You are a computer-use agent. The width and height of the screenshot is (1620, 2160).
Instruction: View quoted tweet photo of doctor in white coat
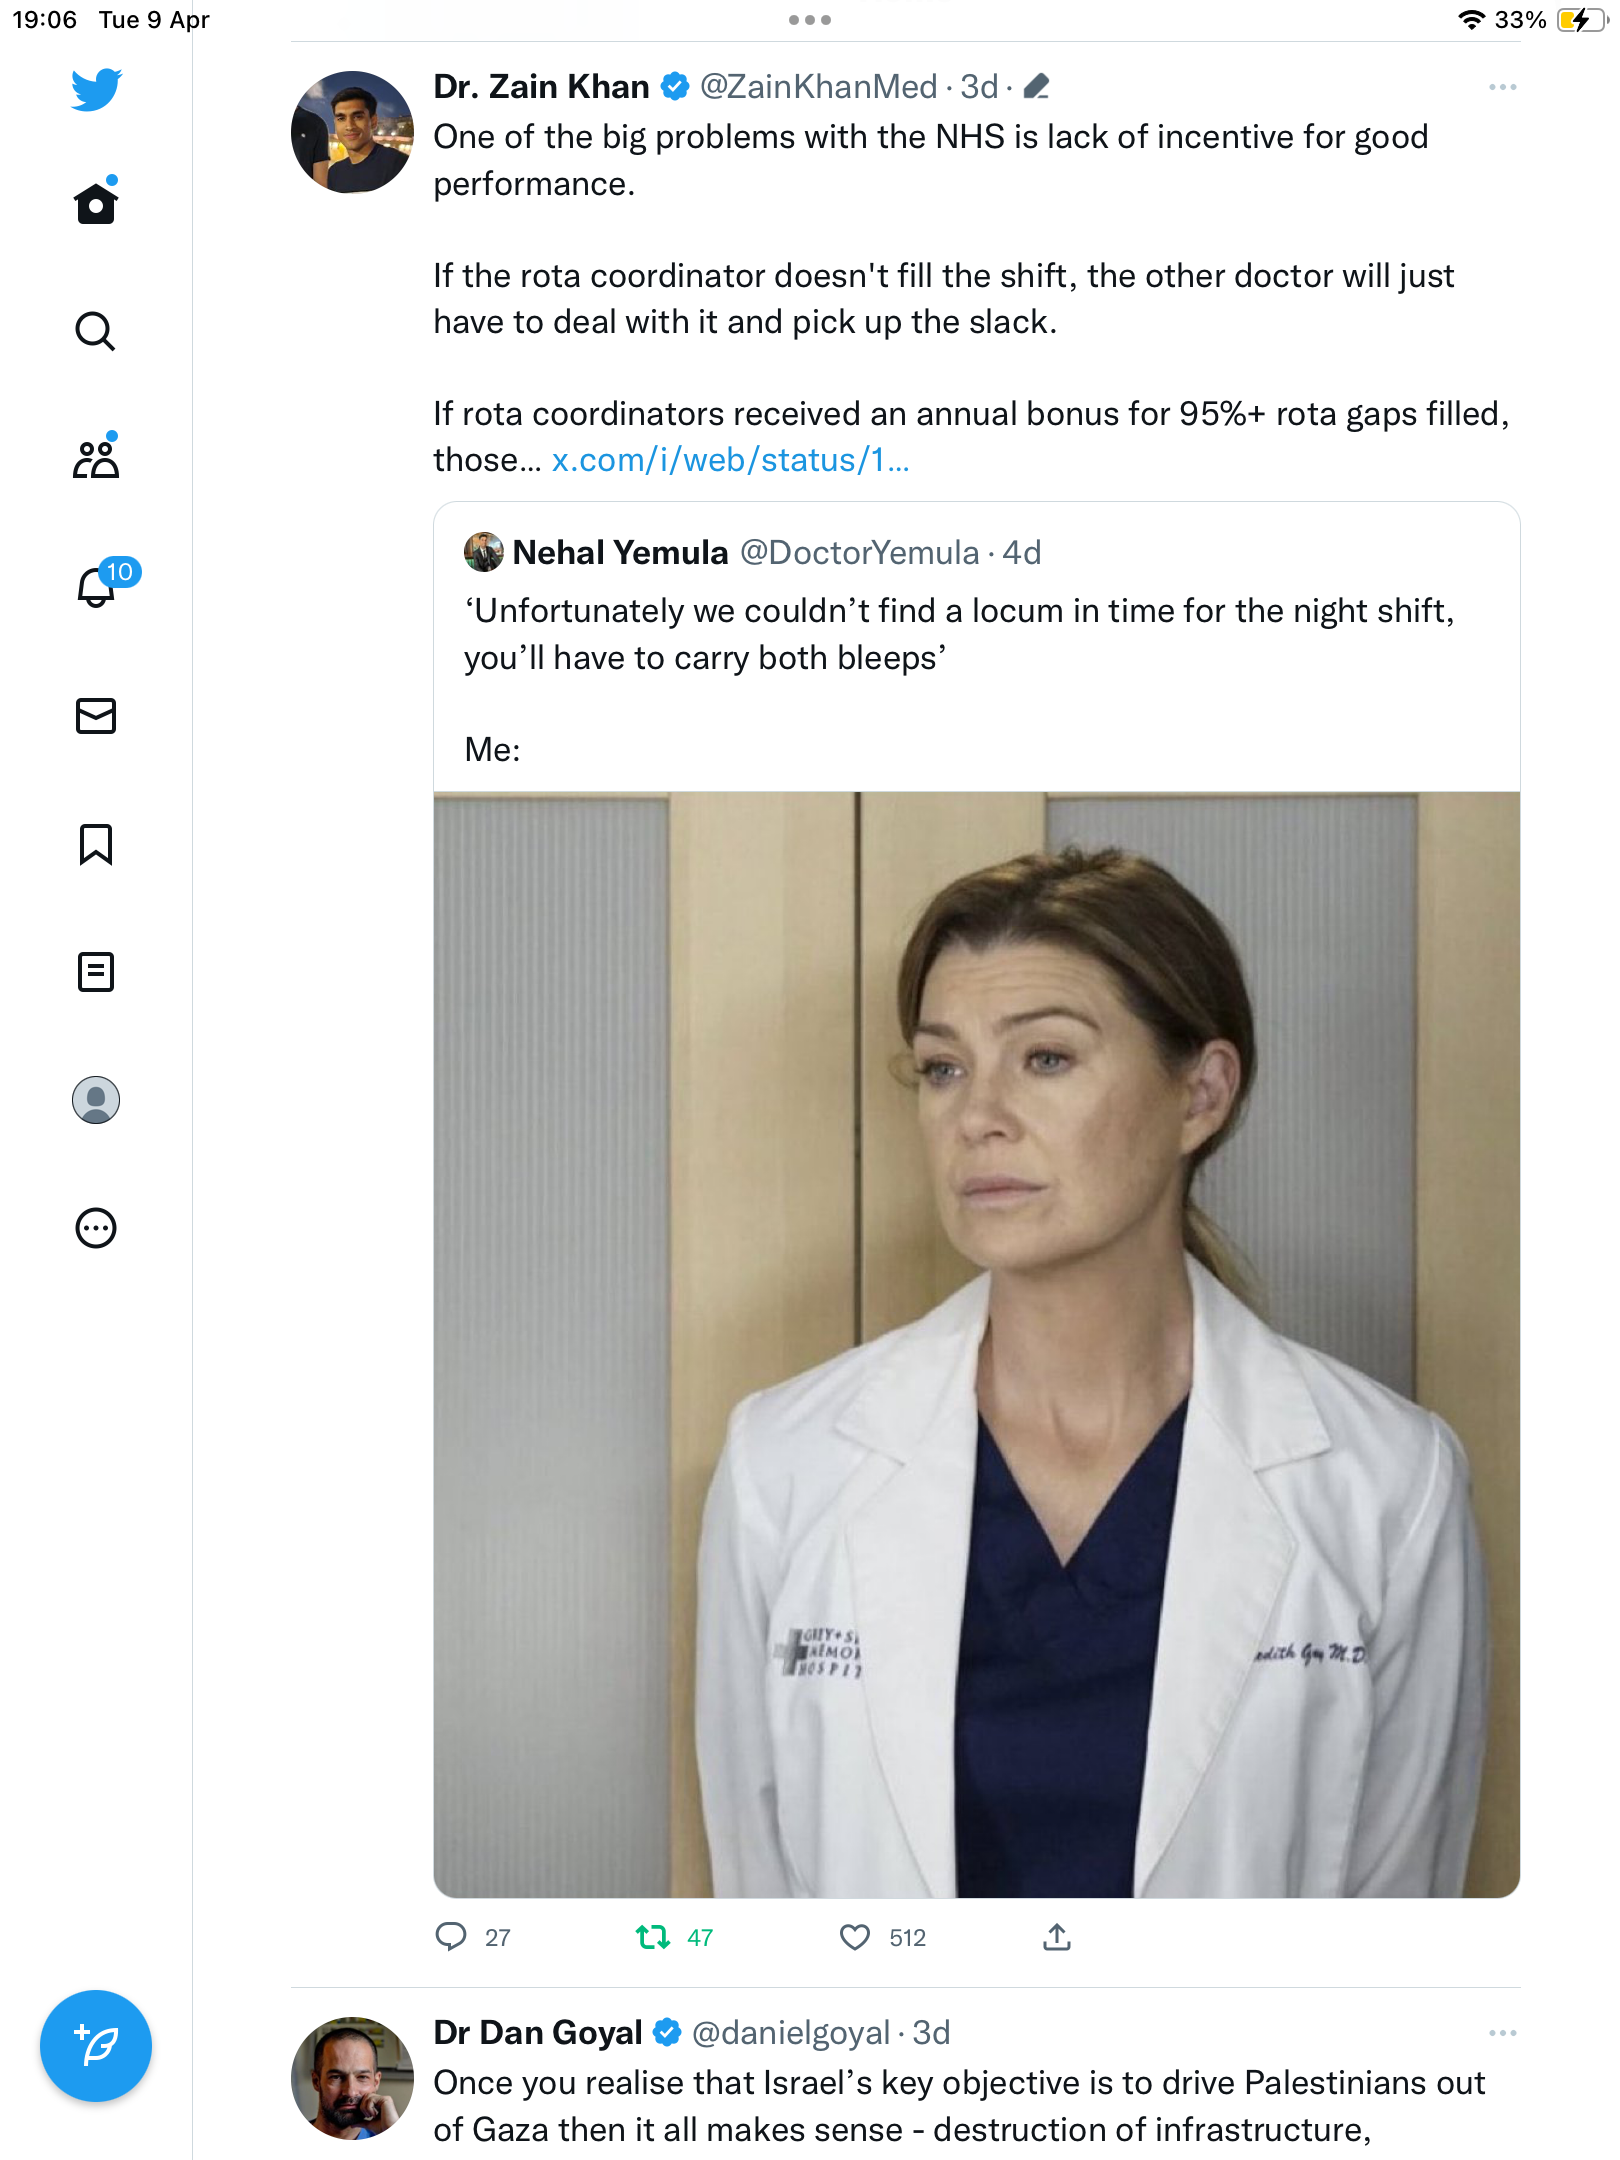(x=977, y=1345)
